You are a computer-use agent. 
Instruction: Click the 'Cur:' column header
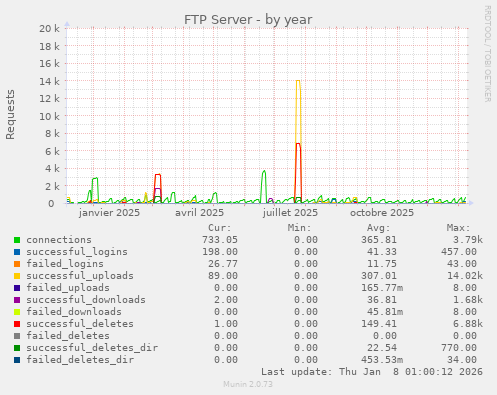220,228
